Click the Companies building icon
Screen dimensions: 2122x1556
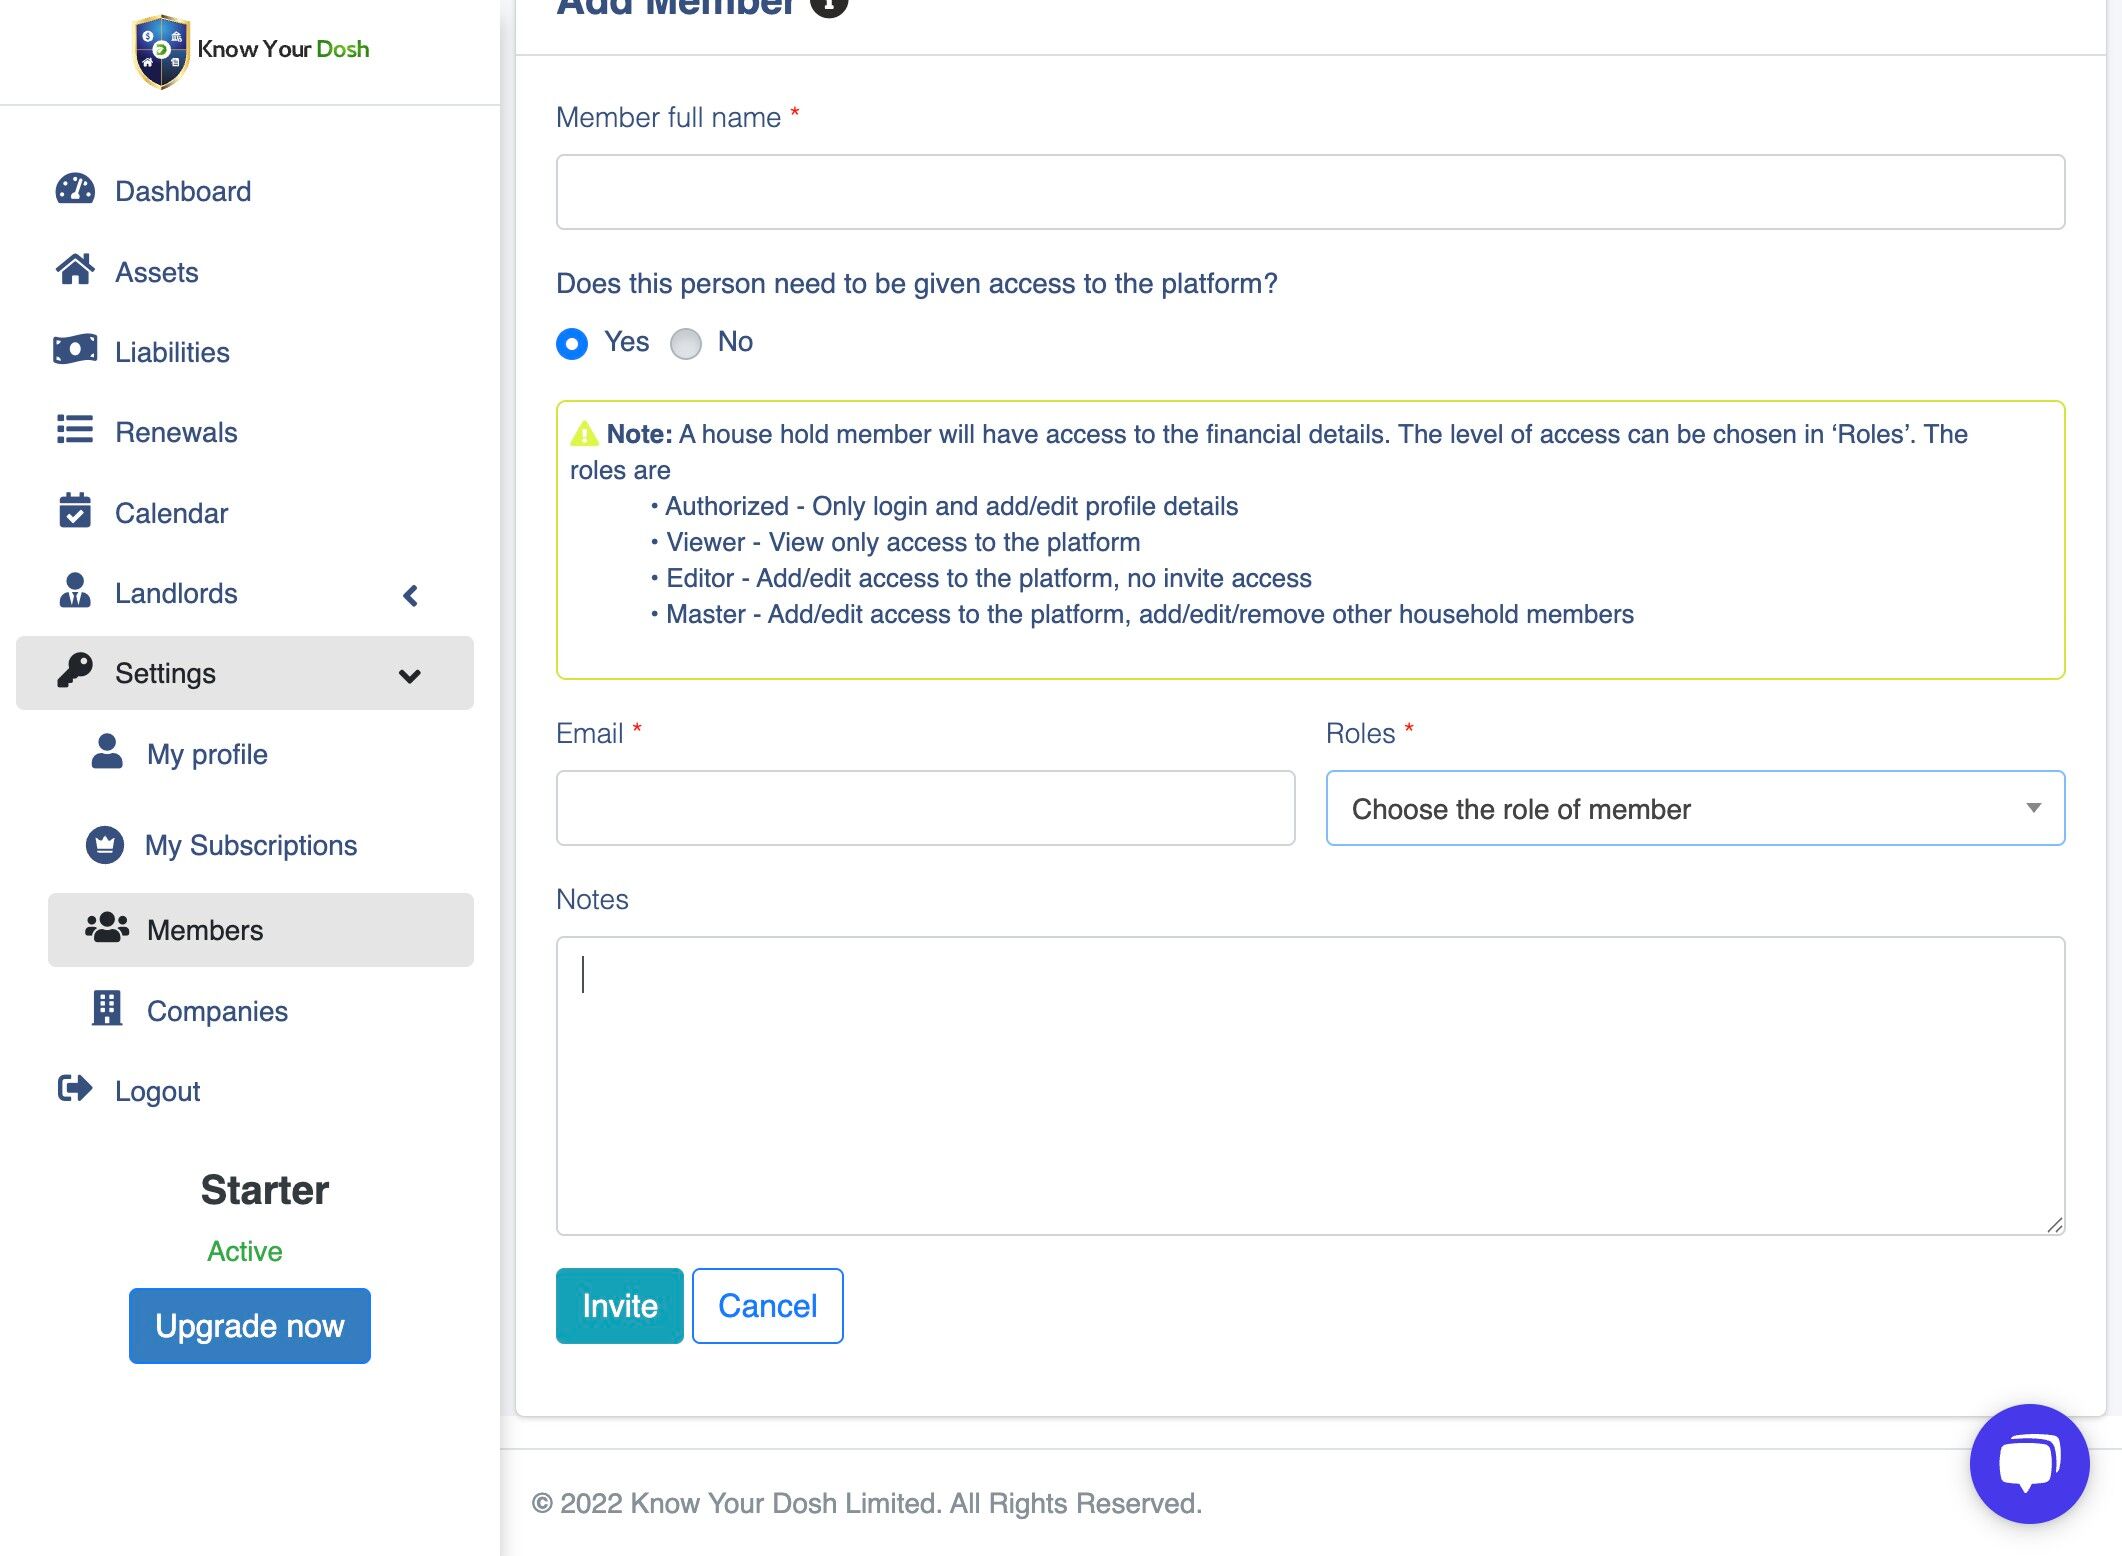(x=107, y=1009)
